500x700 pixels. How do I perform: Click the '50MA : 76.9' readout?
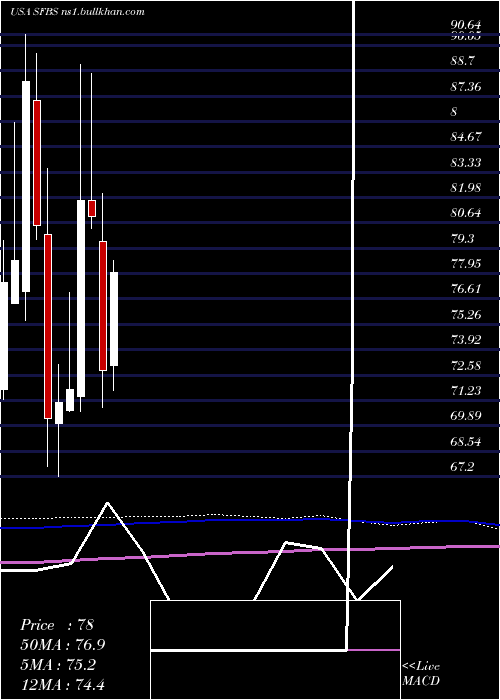tap(62, 645)
